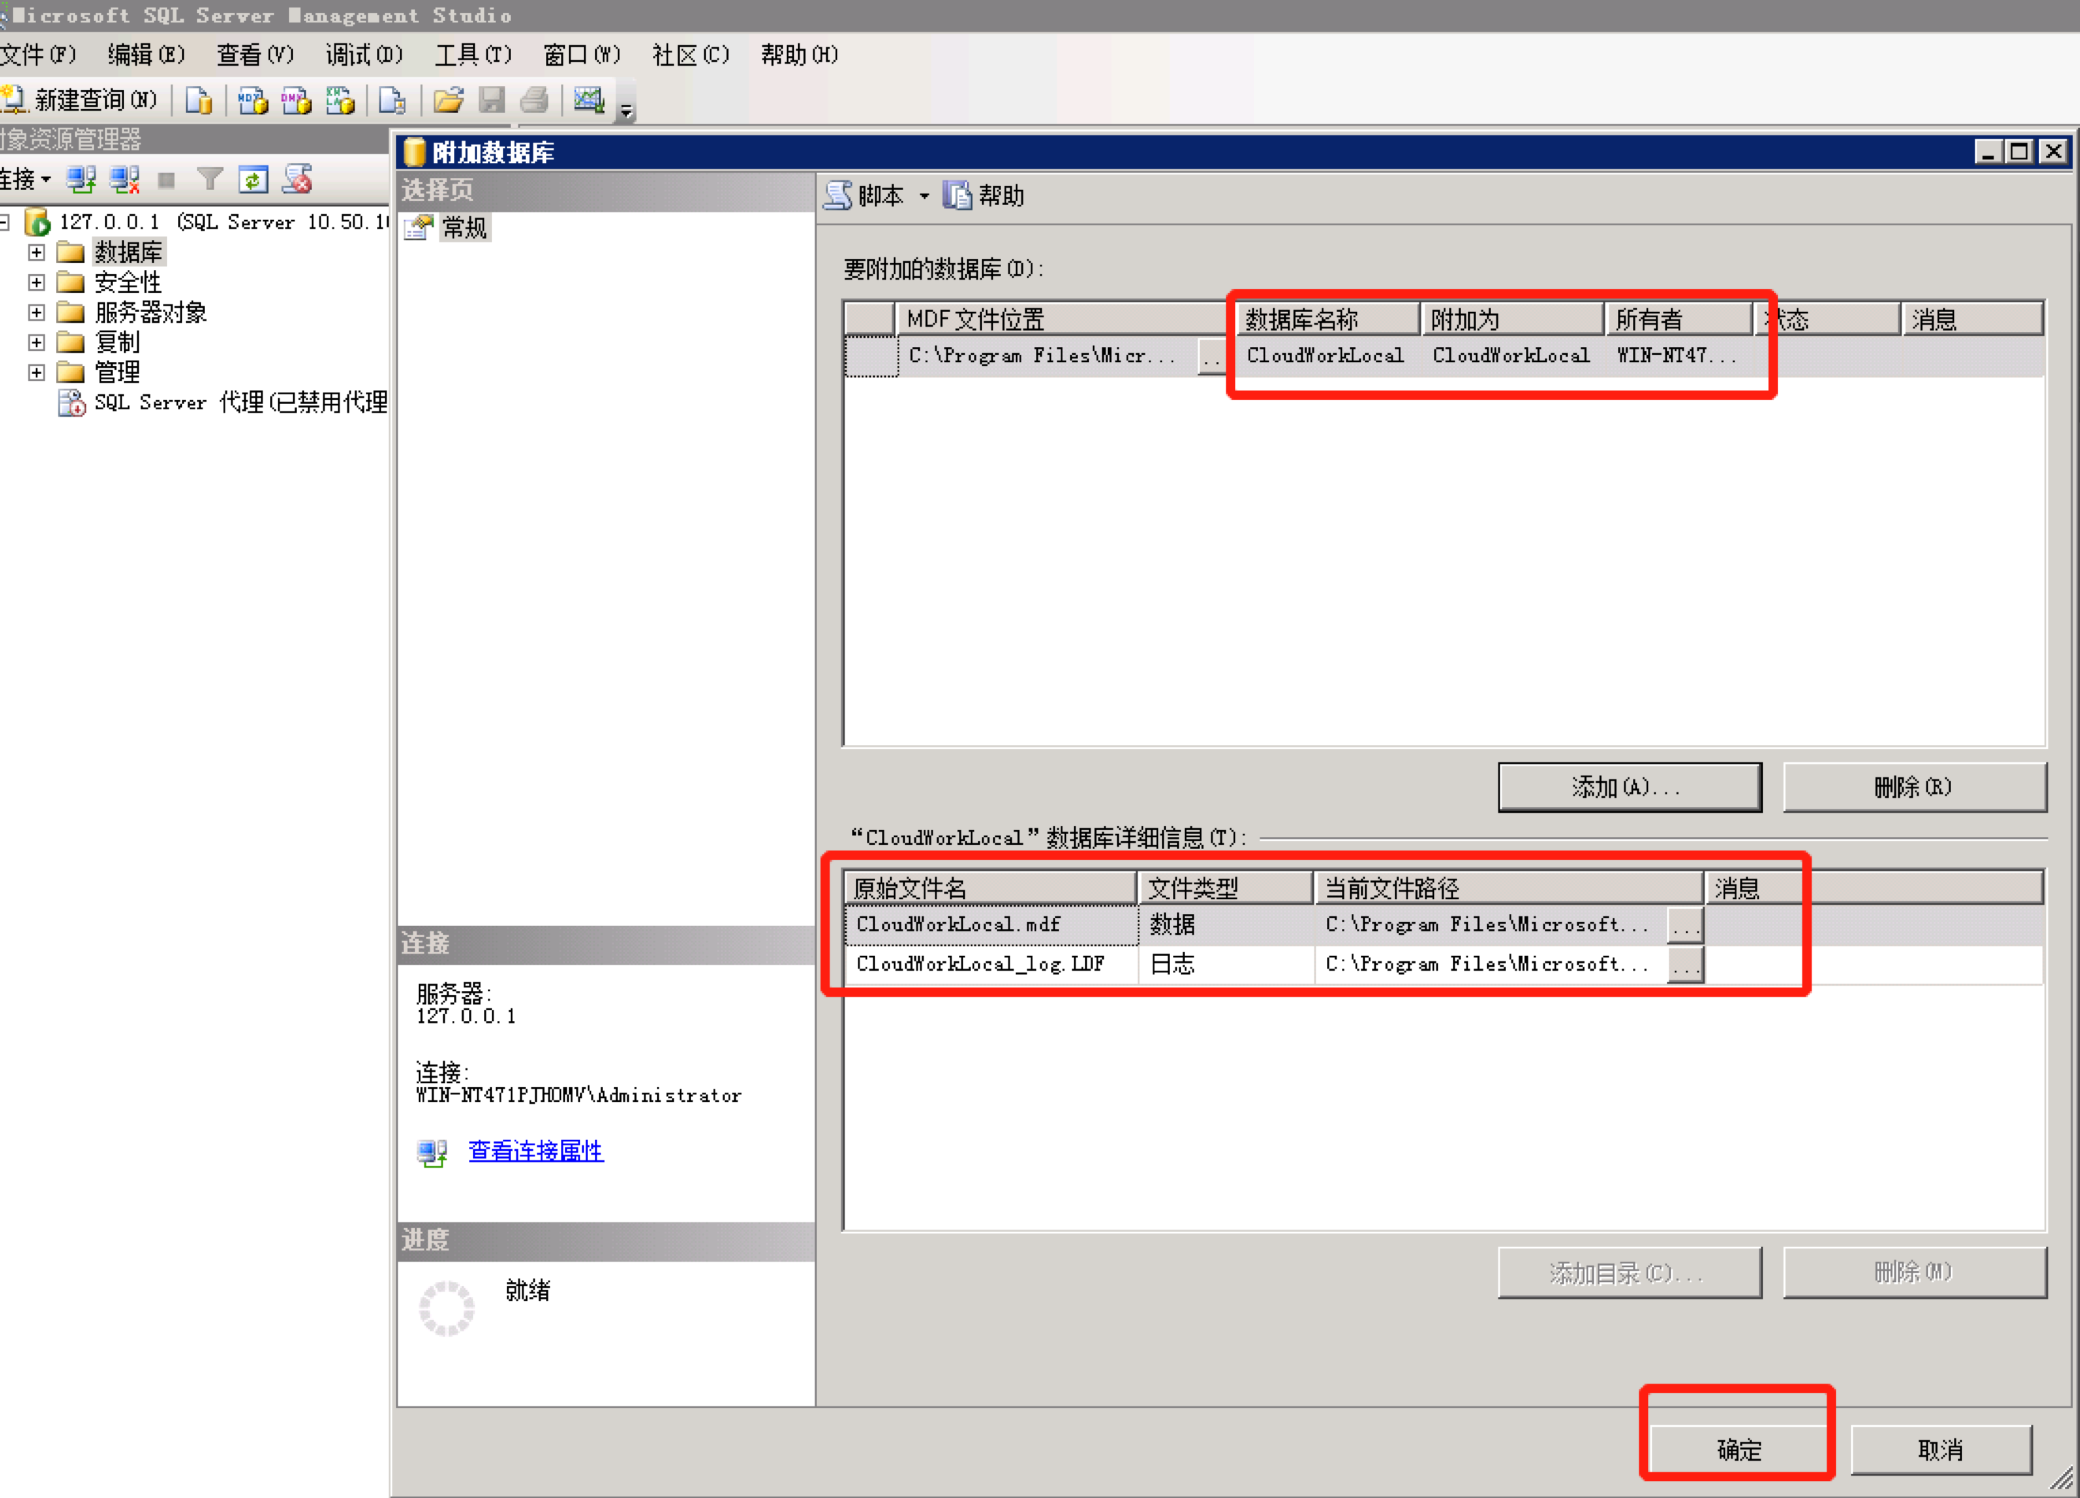Expand the 复制 folder node

[x=37, y=342]
